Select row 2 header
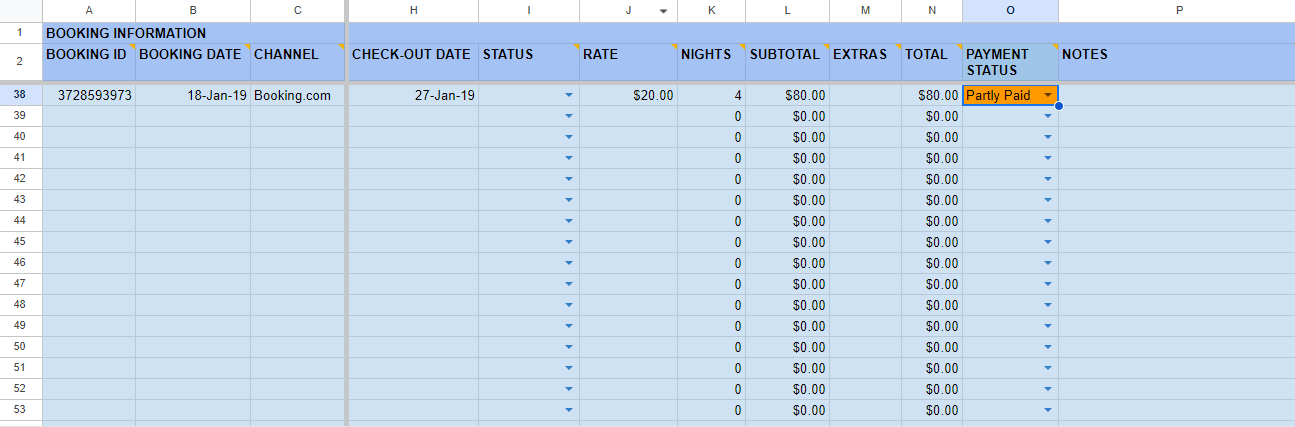The height and width of the screenshot is (427, 1295). point(21,62)
